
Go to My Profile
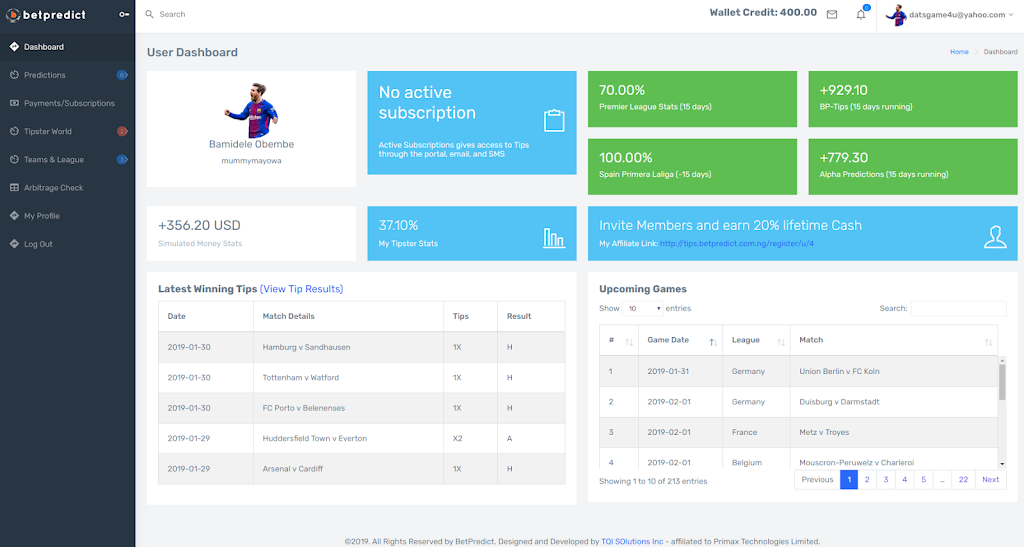click(67, 215)
